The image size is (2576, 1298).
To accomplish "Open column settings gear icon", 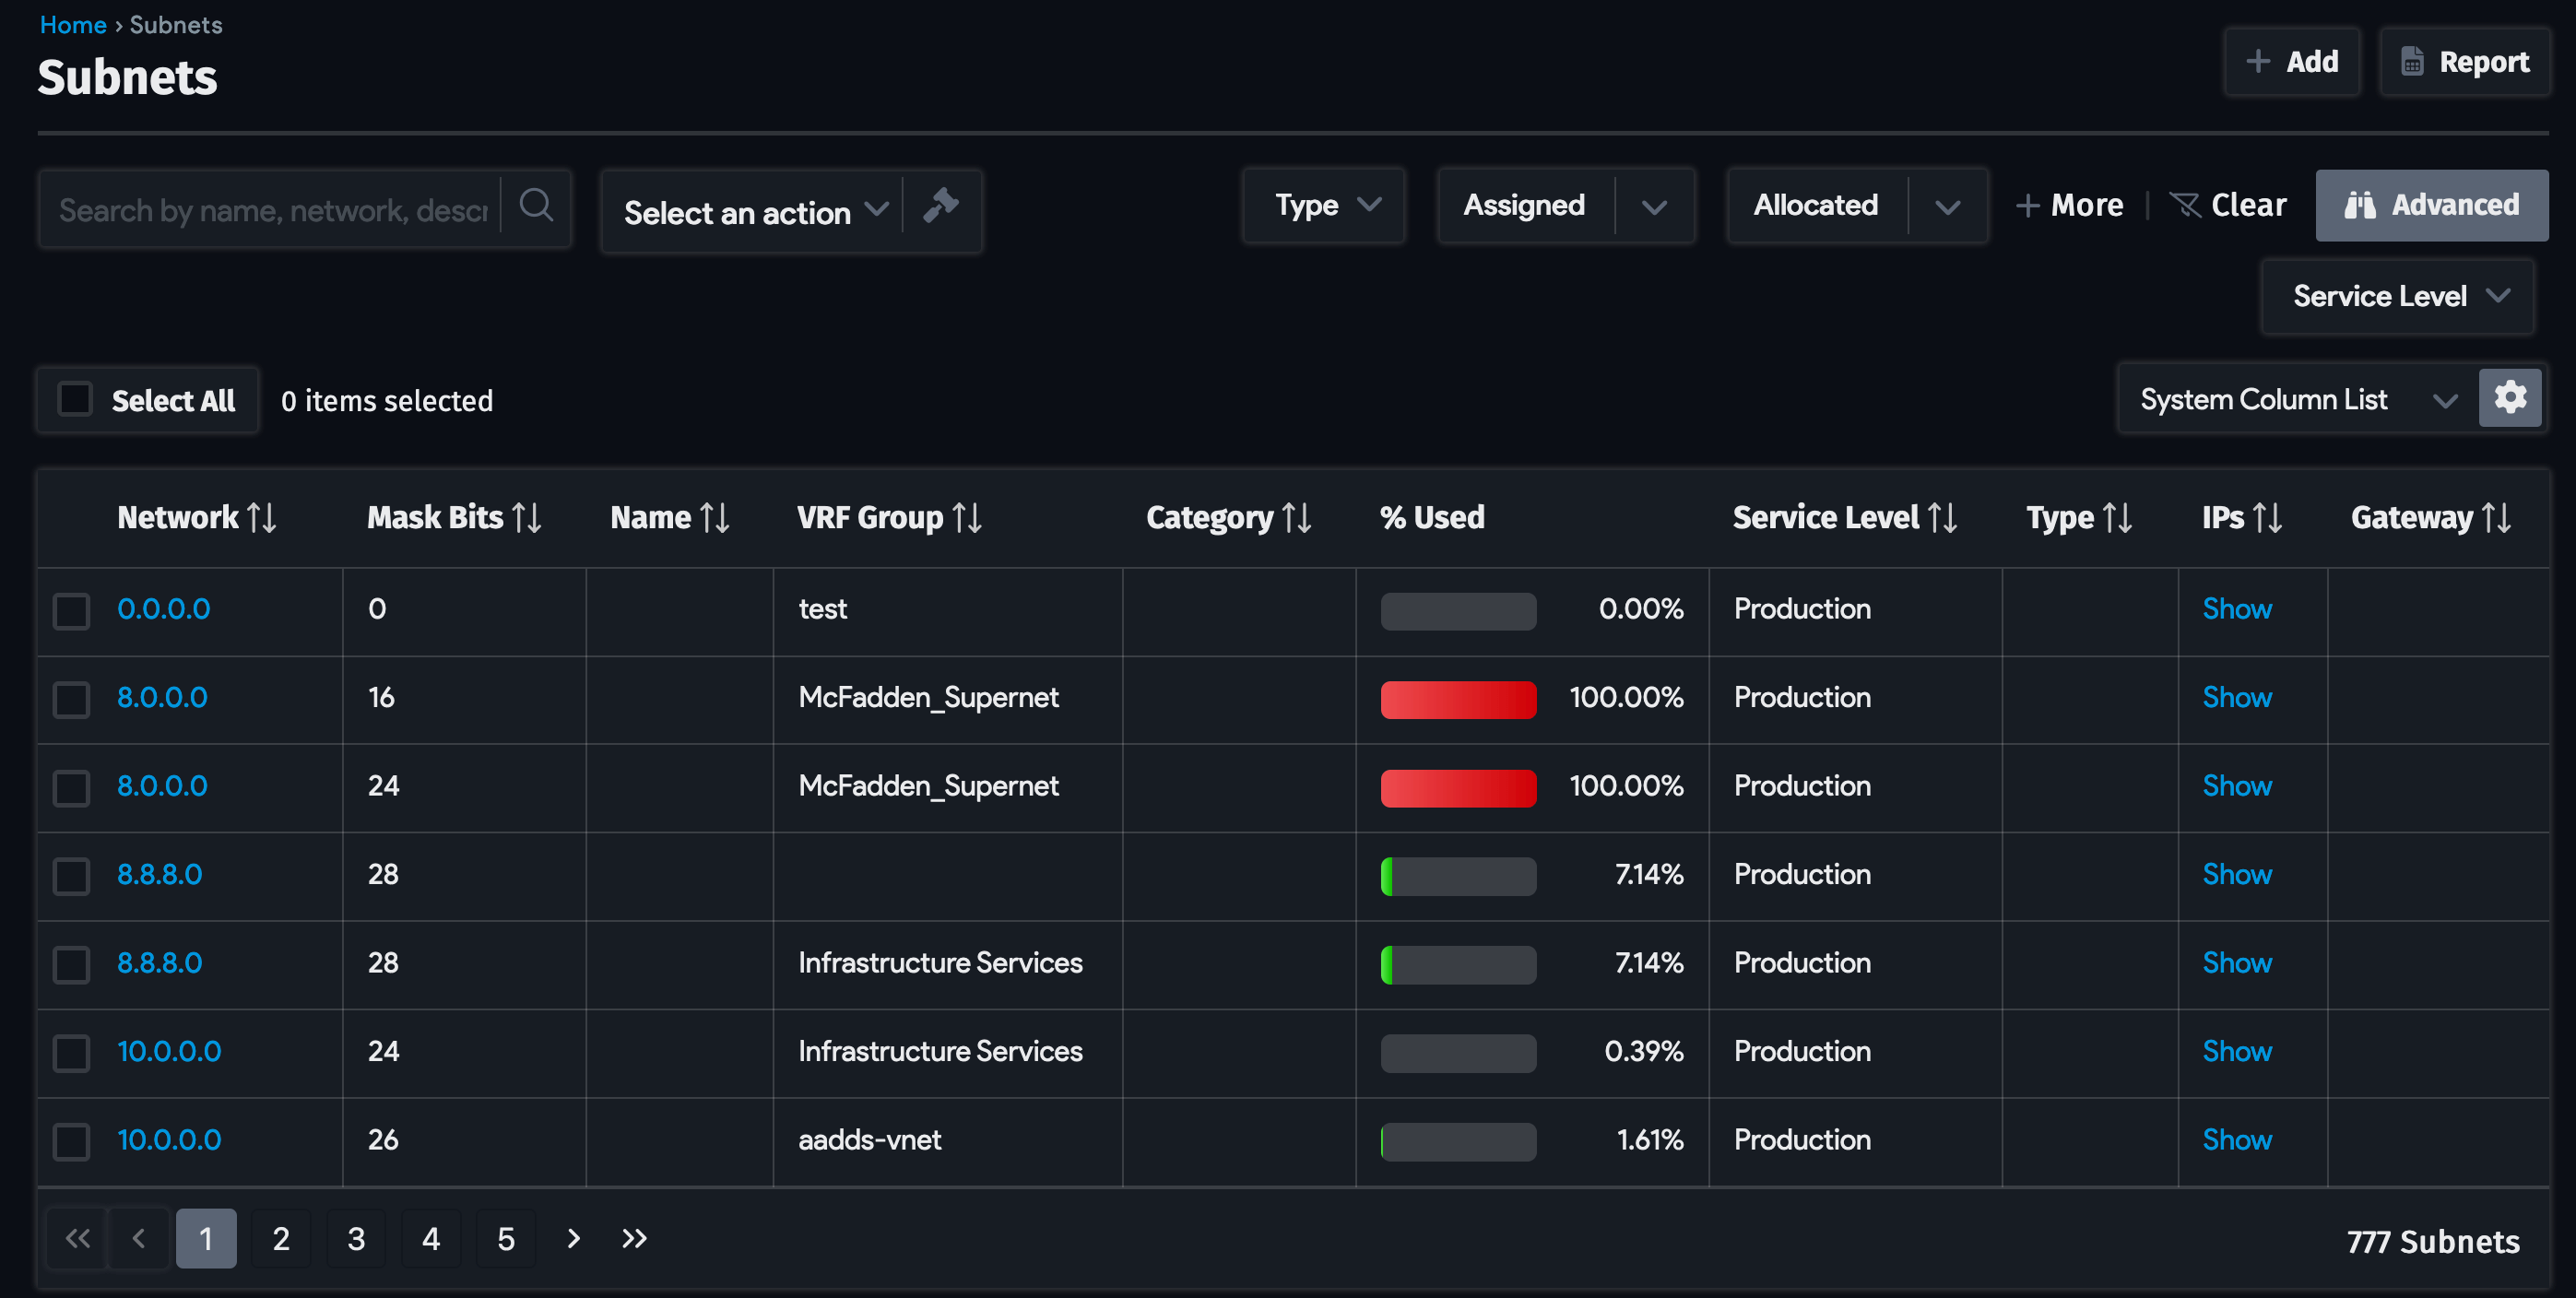I will 2509,398.
